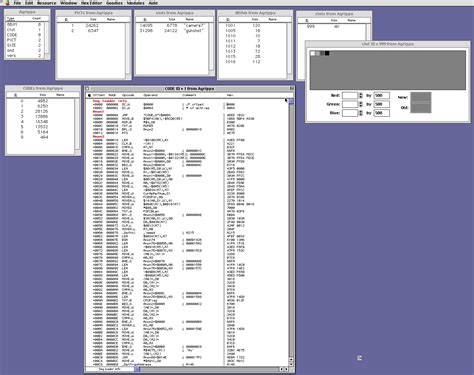Click the CODE ID = 1 window title bar
The image size is (474, 375).
189,89
